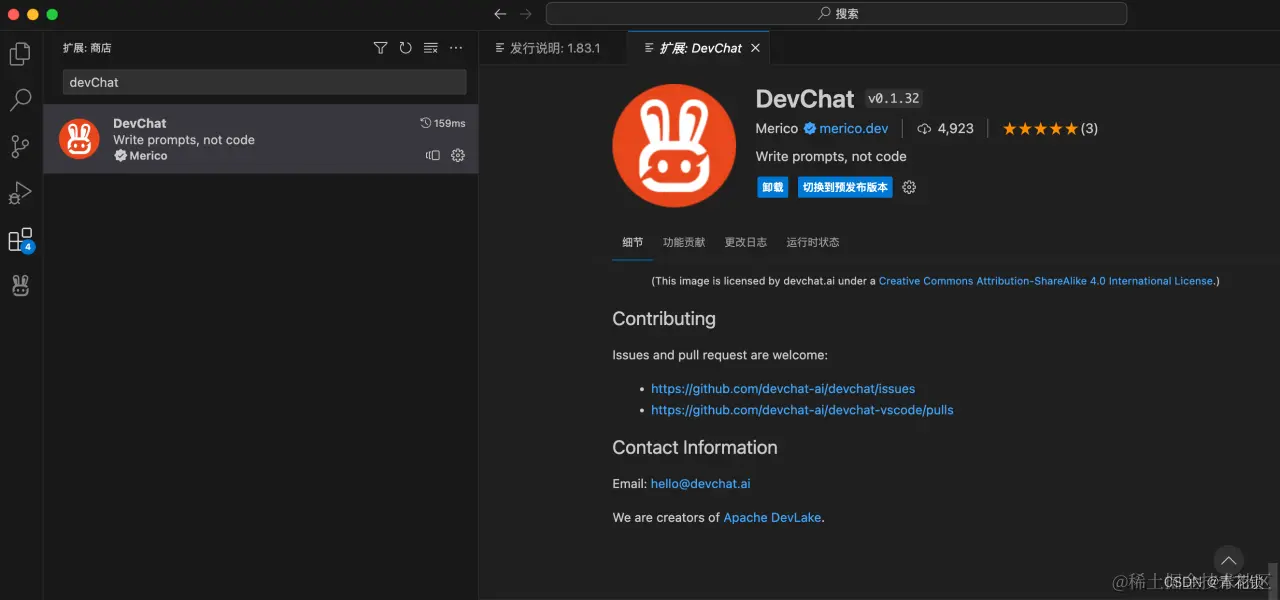Click the scroll-to-top arrow button
This screenshot has height=600, width=1280.
[1228, 561]
